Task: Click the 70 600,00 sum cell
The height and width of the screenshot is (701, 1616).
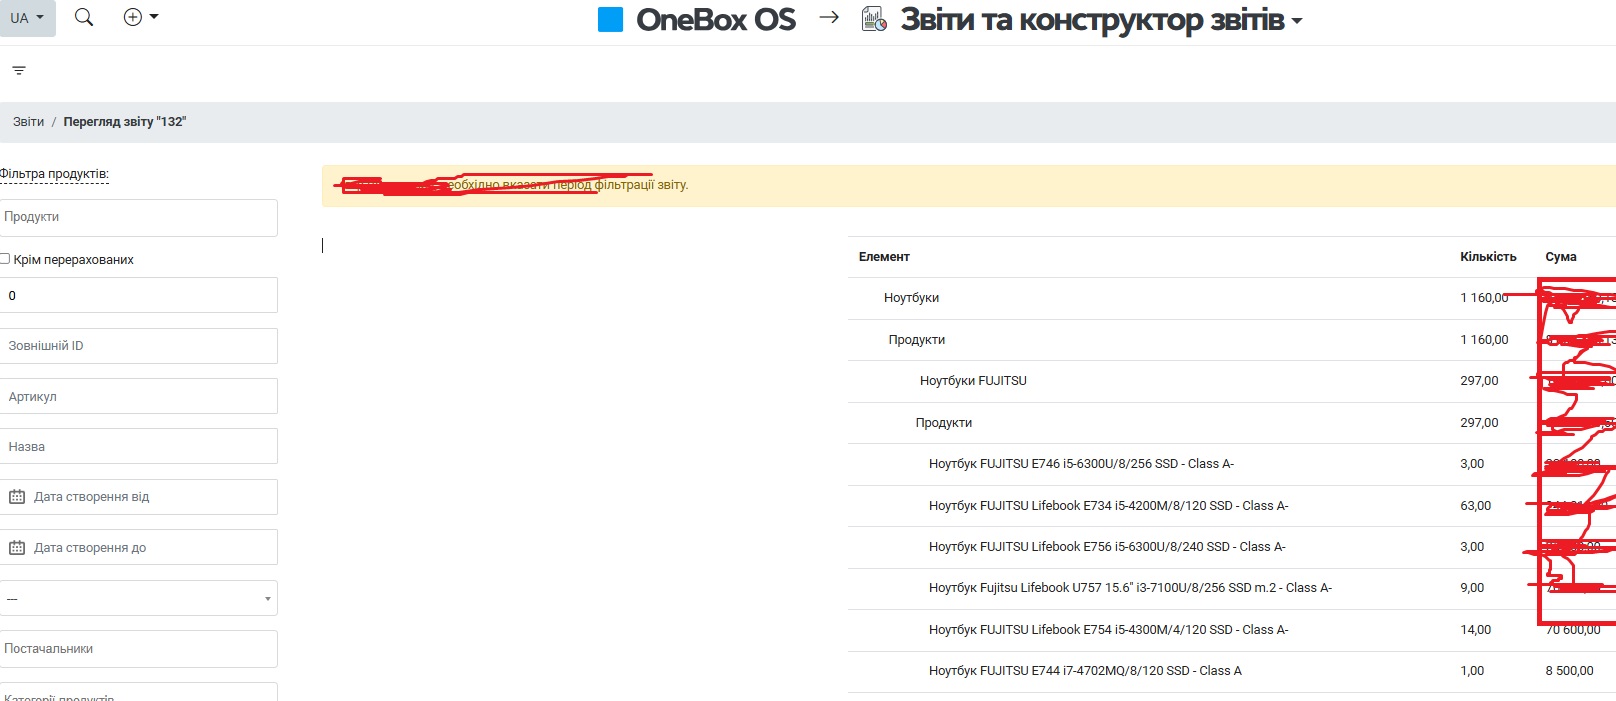Action: point(1573,630)
